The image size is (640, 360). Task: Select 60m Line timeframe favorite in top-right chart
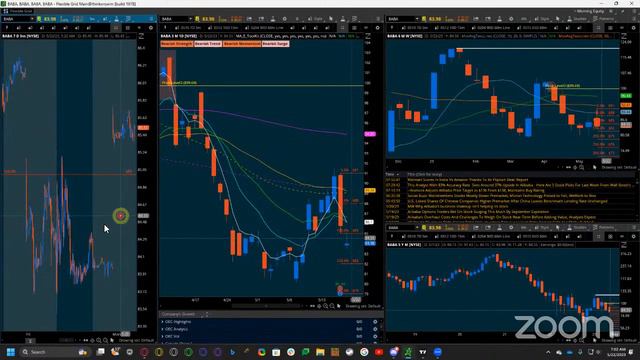pyautogui.click(x=491, y=28)
